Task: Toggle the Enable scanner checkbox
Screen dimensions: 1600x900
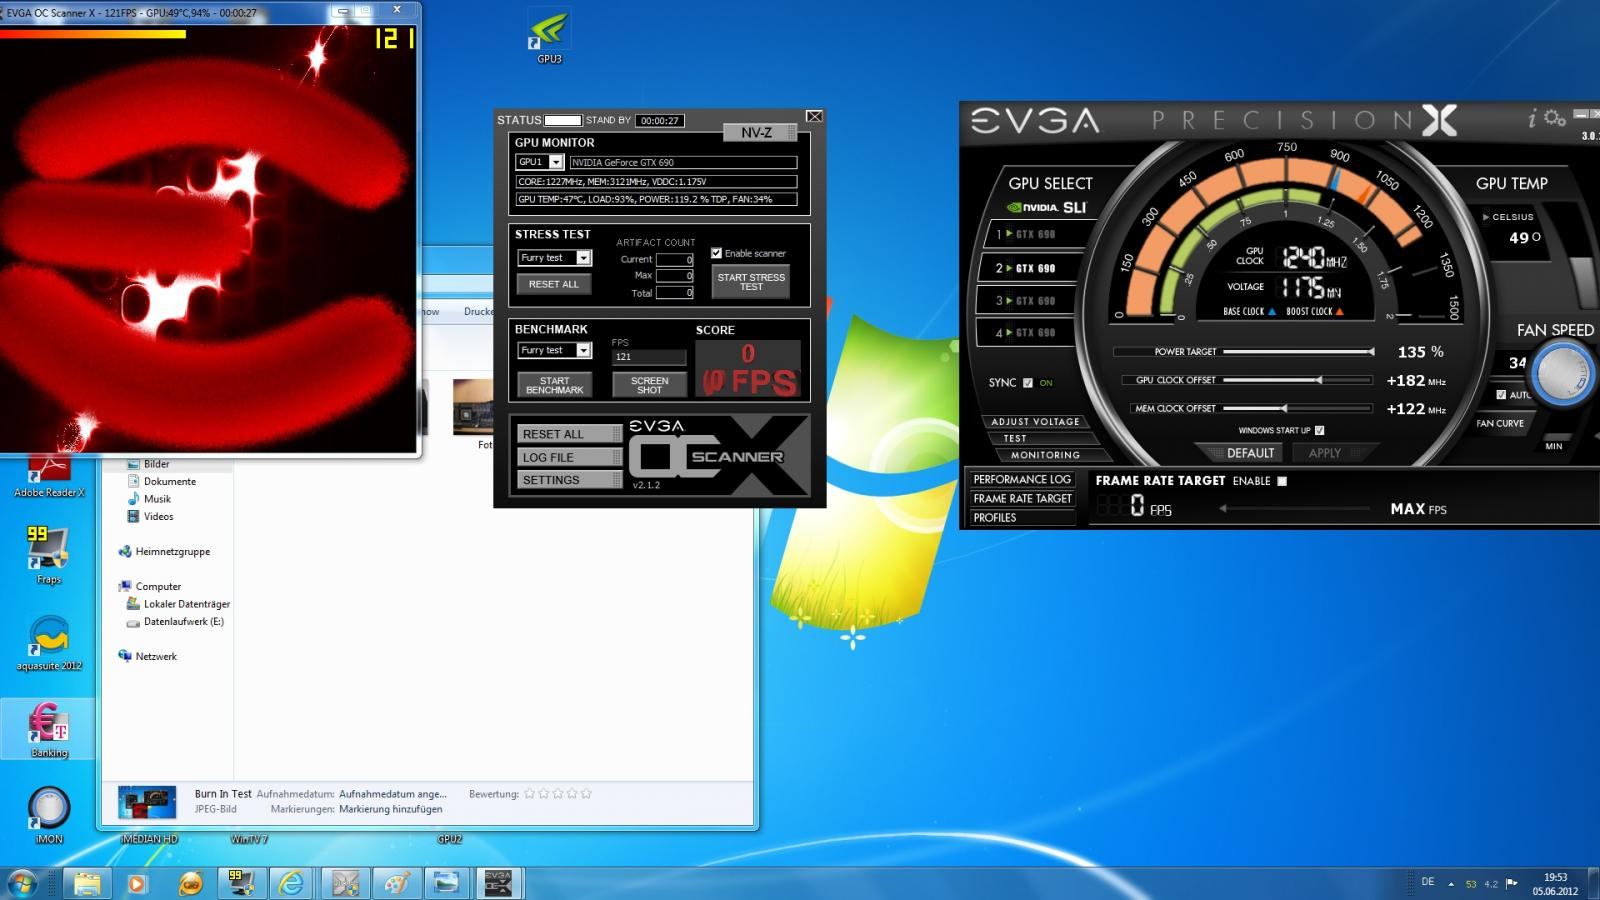Action: [716, 253]
